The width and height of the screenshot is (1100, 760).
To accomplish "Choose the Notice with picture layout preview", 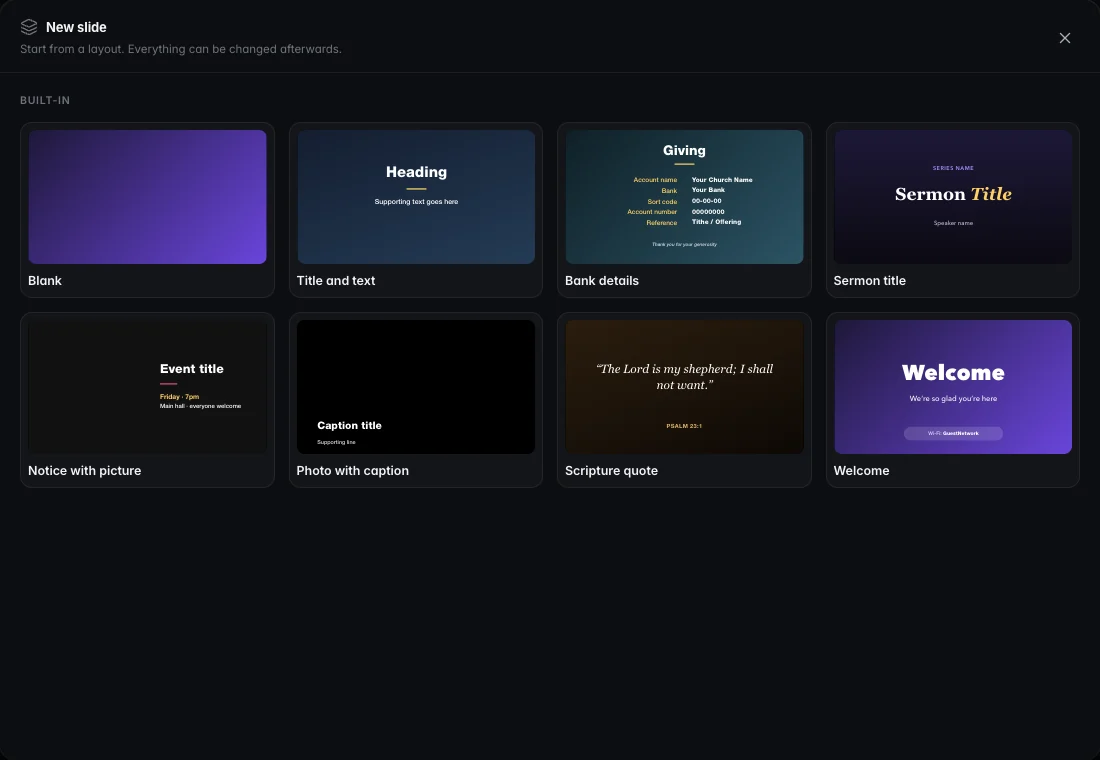I will point(147,387).
